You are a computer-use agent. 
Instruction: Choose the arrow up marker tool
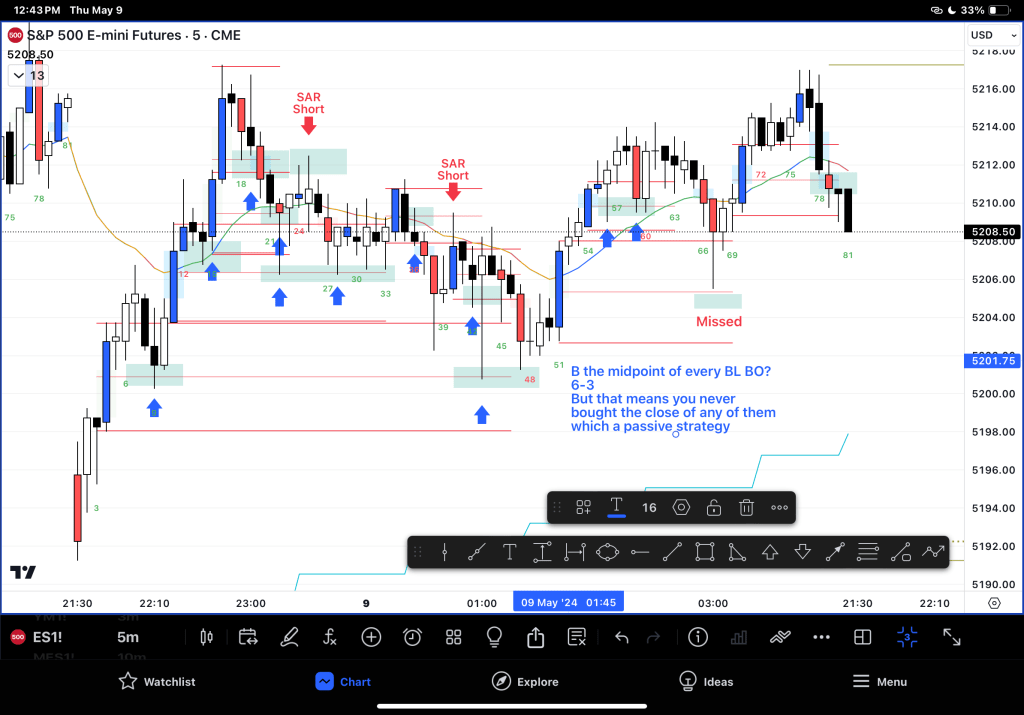[770, 551]
